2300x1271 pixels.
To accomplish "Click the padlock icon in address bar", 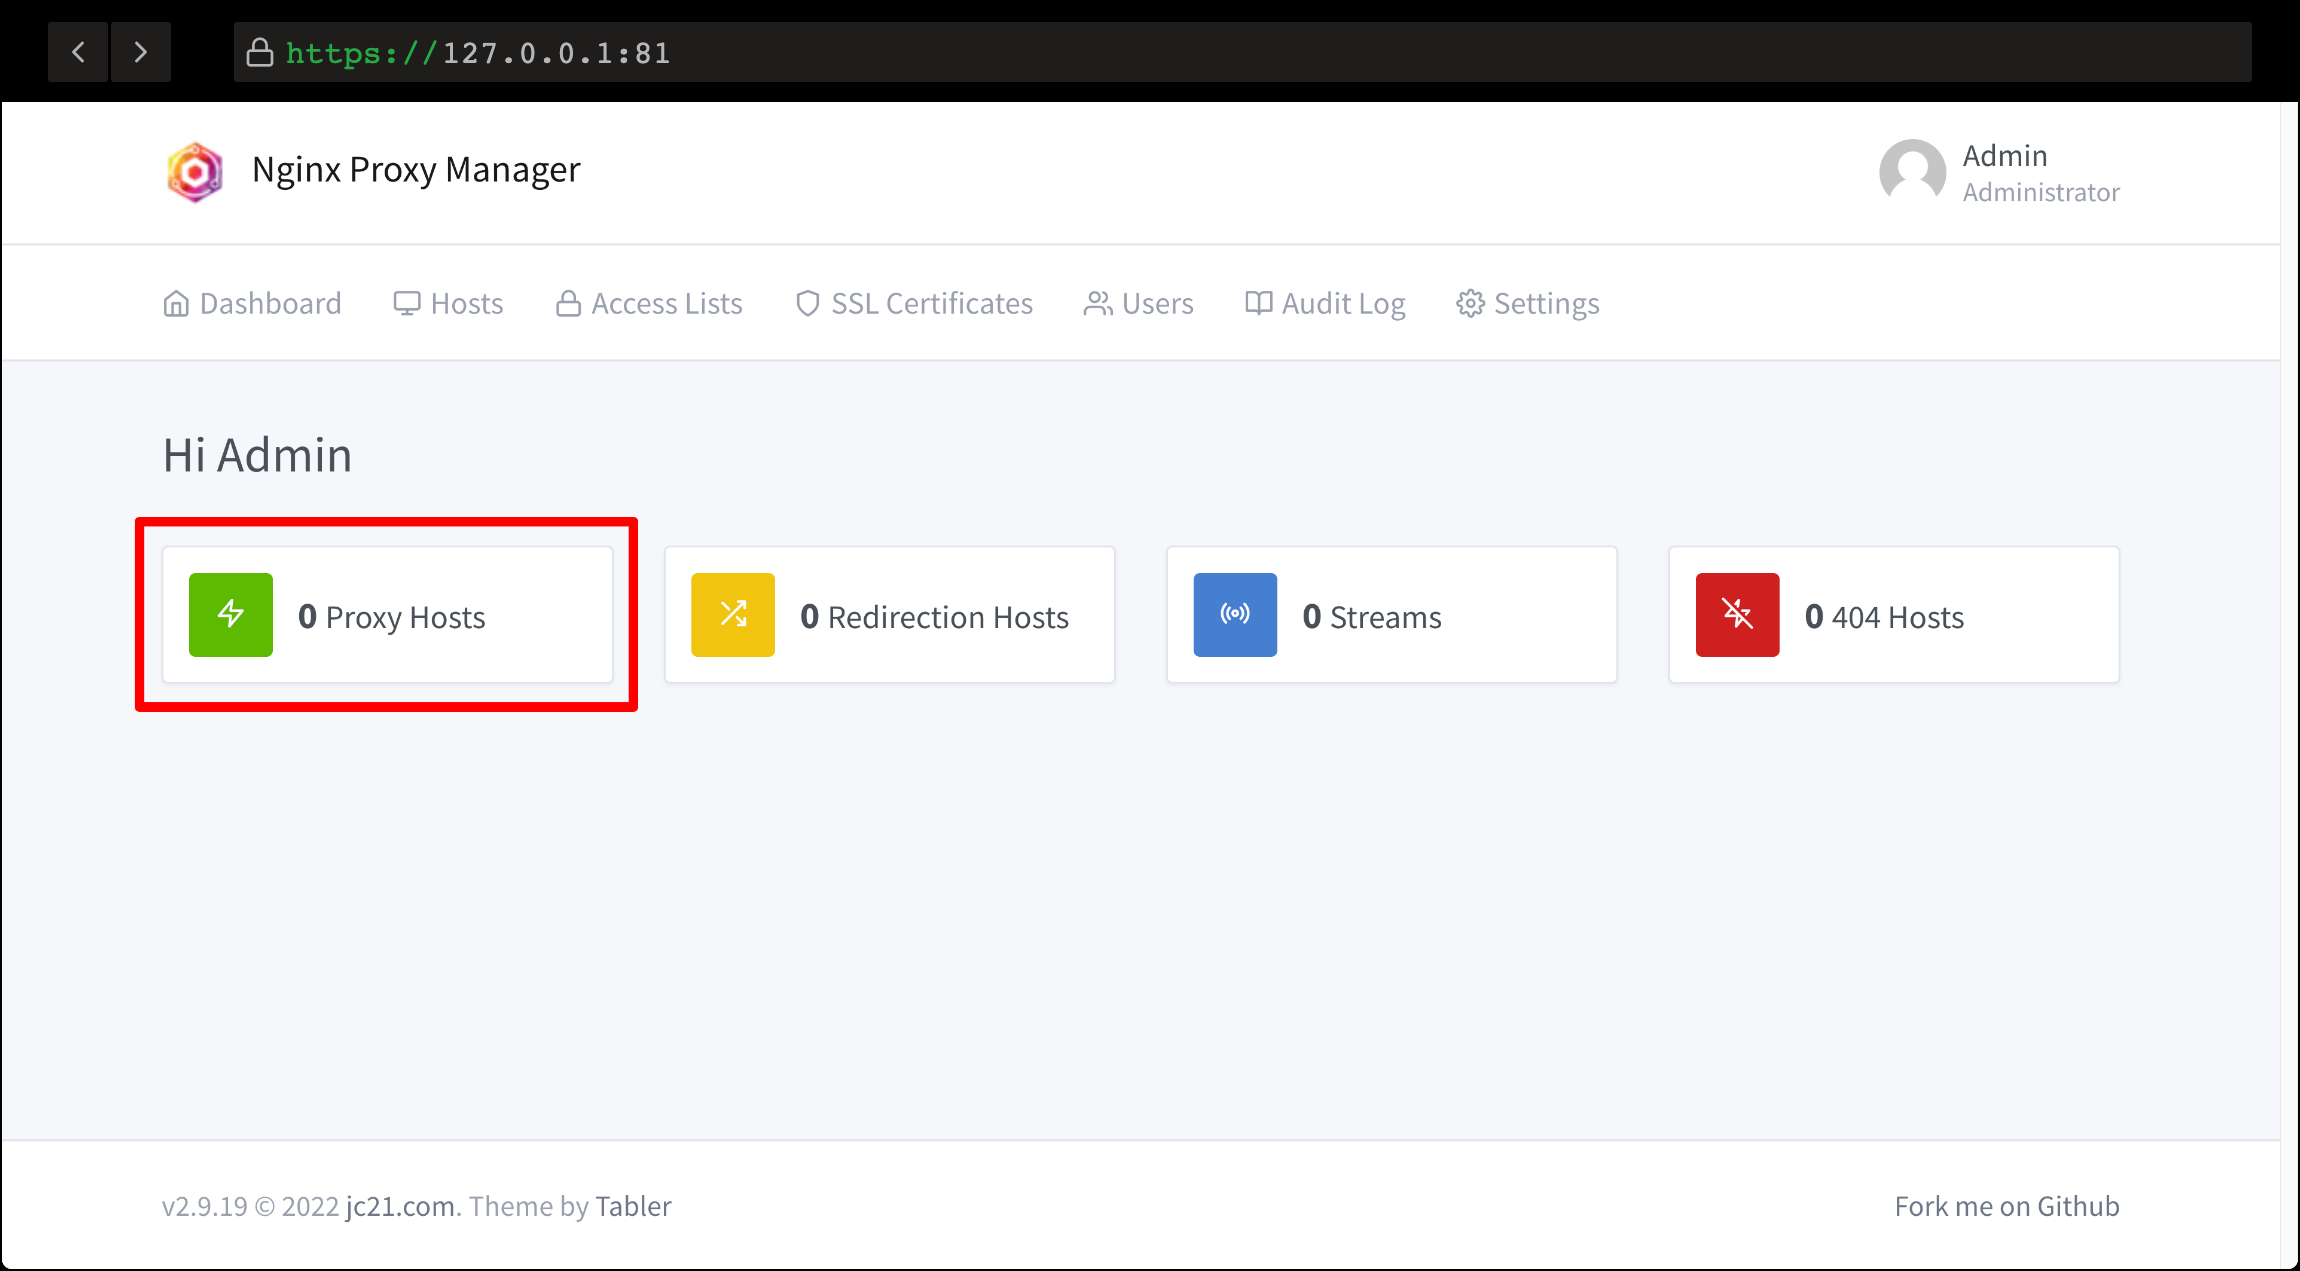I will [260, 52].
